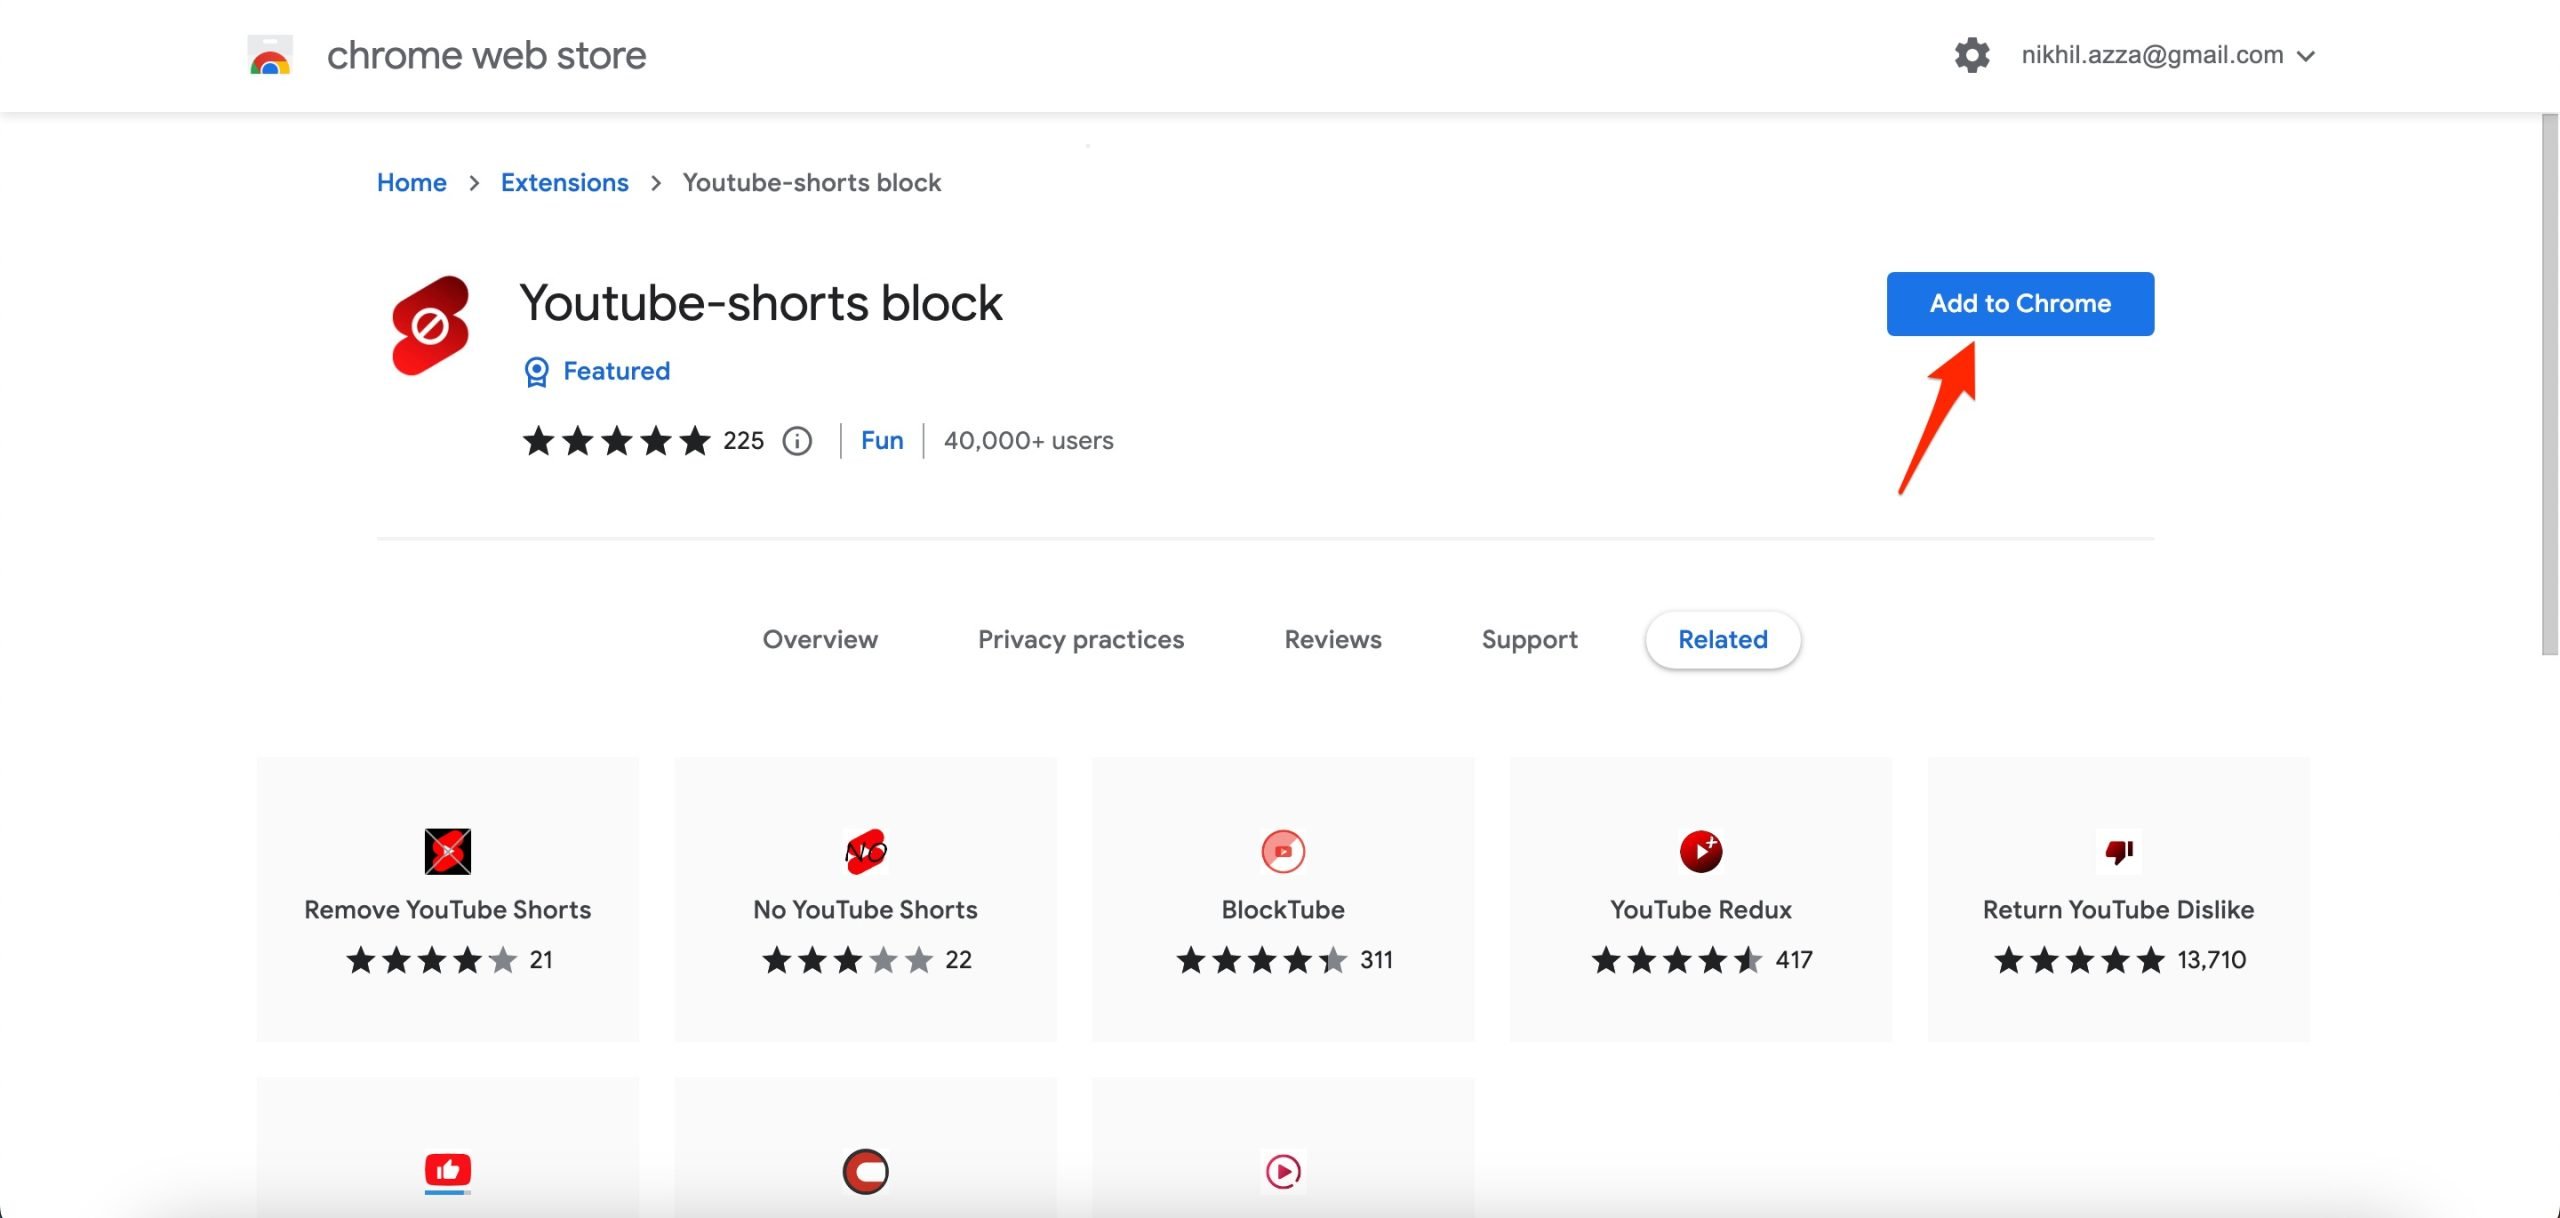Click the No YouTube Shorts icon
Screen dimensions: 2560x1218
tap(865, 849)
